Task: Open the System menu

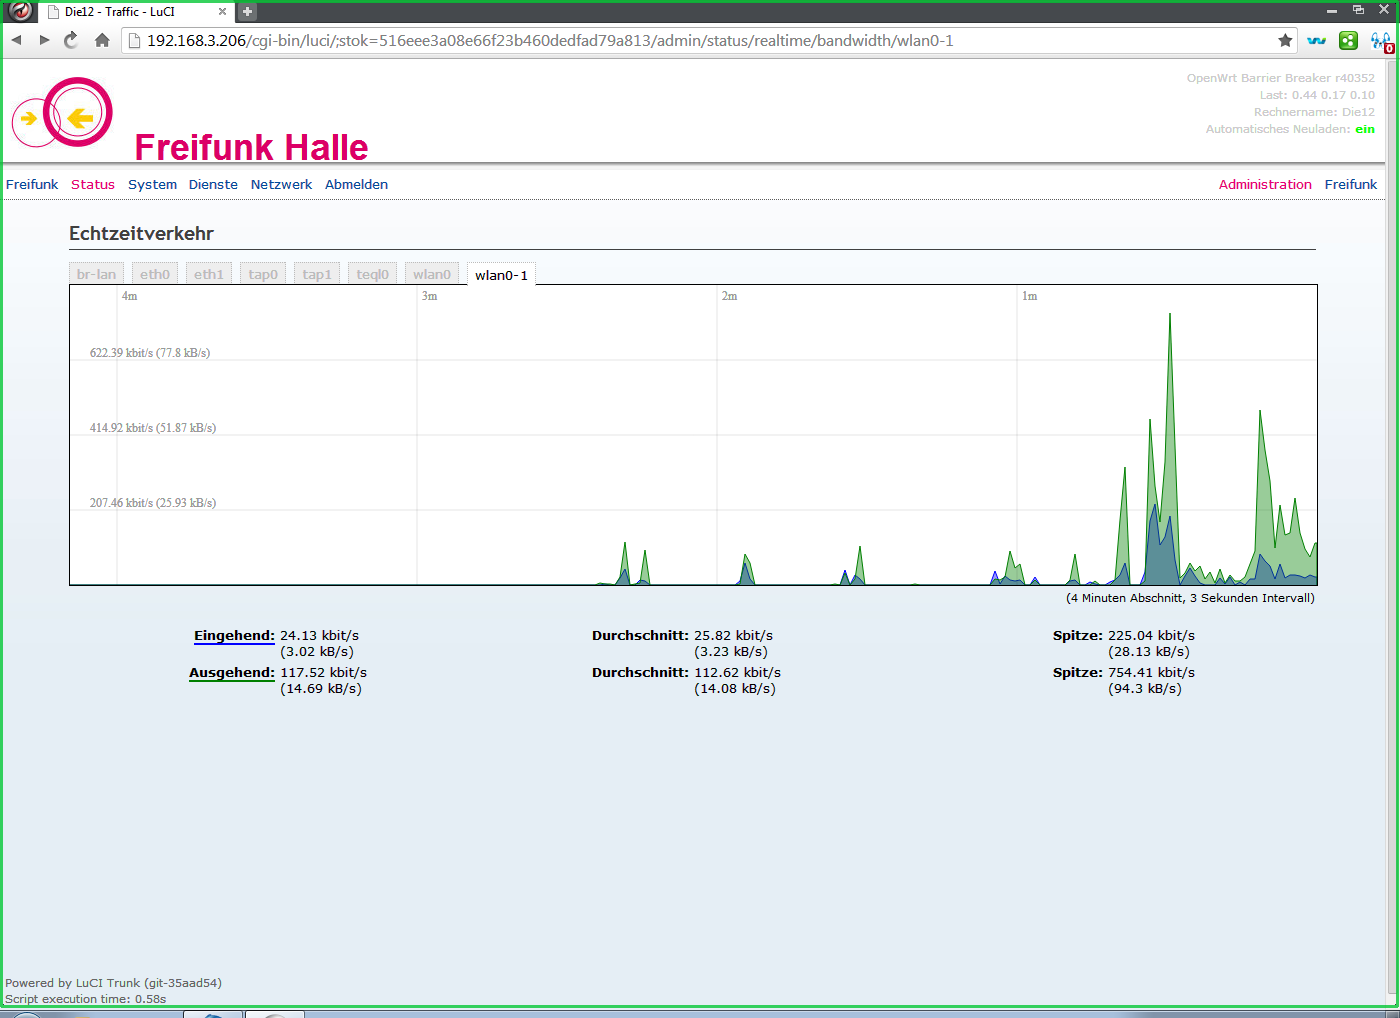Action: (152, 185)
